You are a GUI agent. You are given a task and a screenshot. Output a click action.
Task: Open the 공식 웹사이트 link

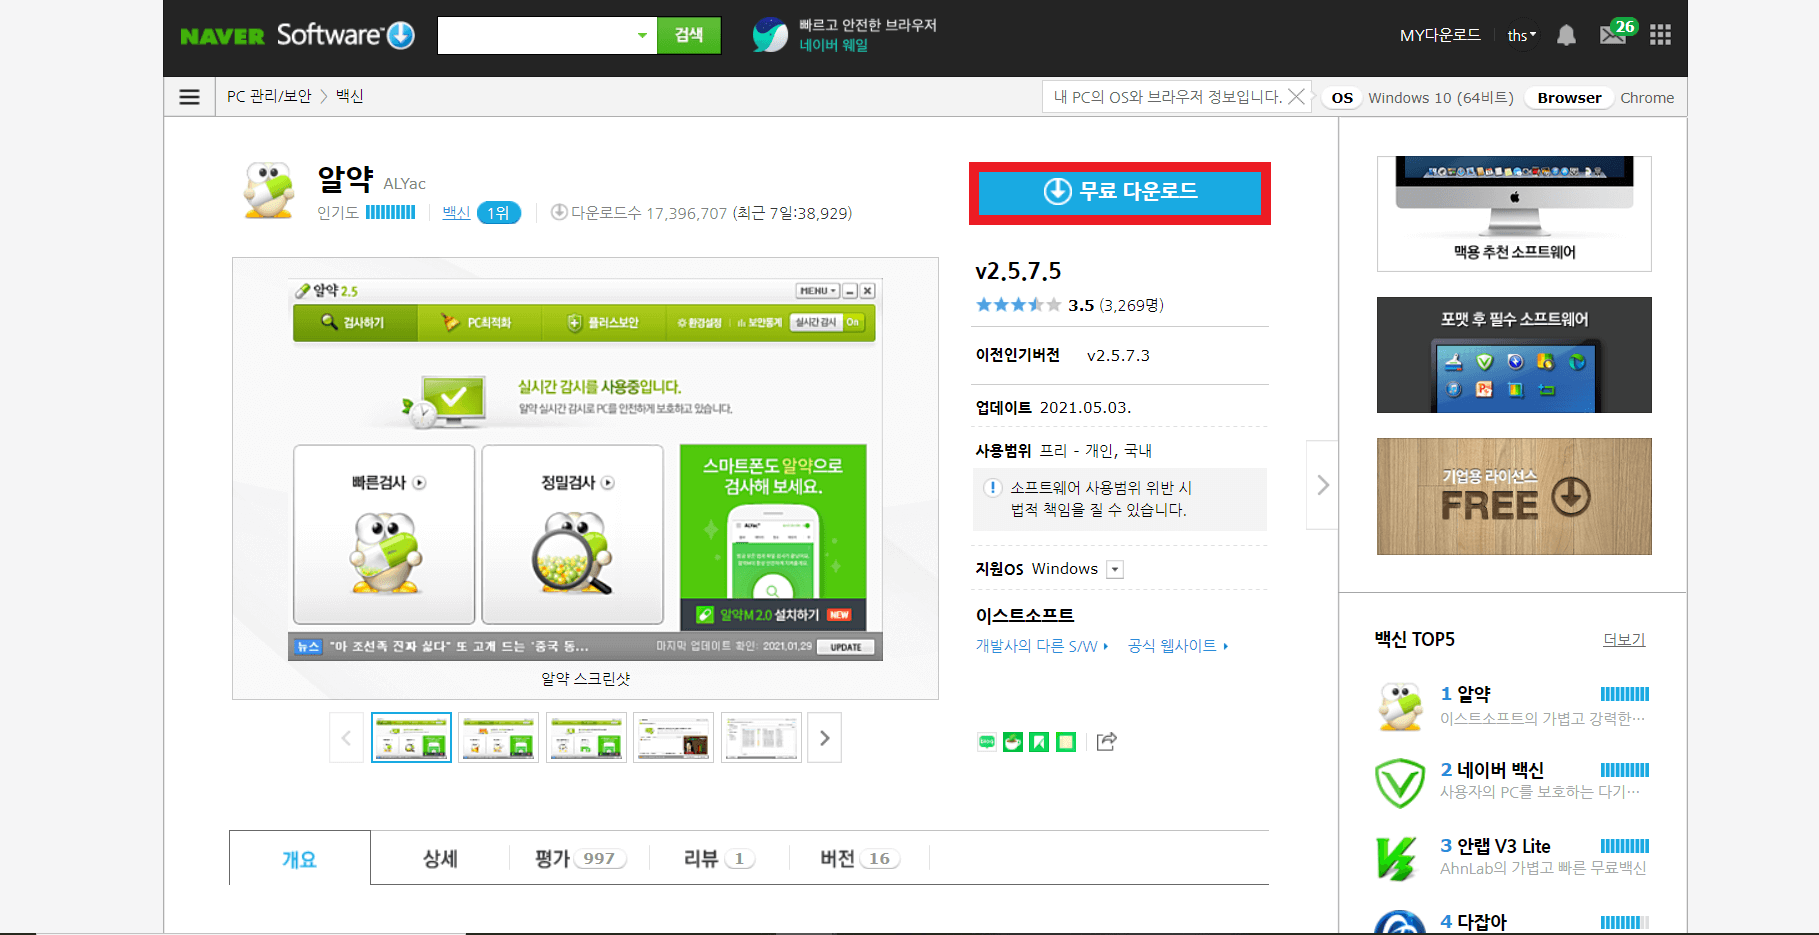coord(1177,646)
